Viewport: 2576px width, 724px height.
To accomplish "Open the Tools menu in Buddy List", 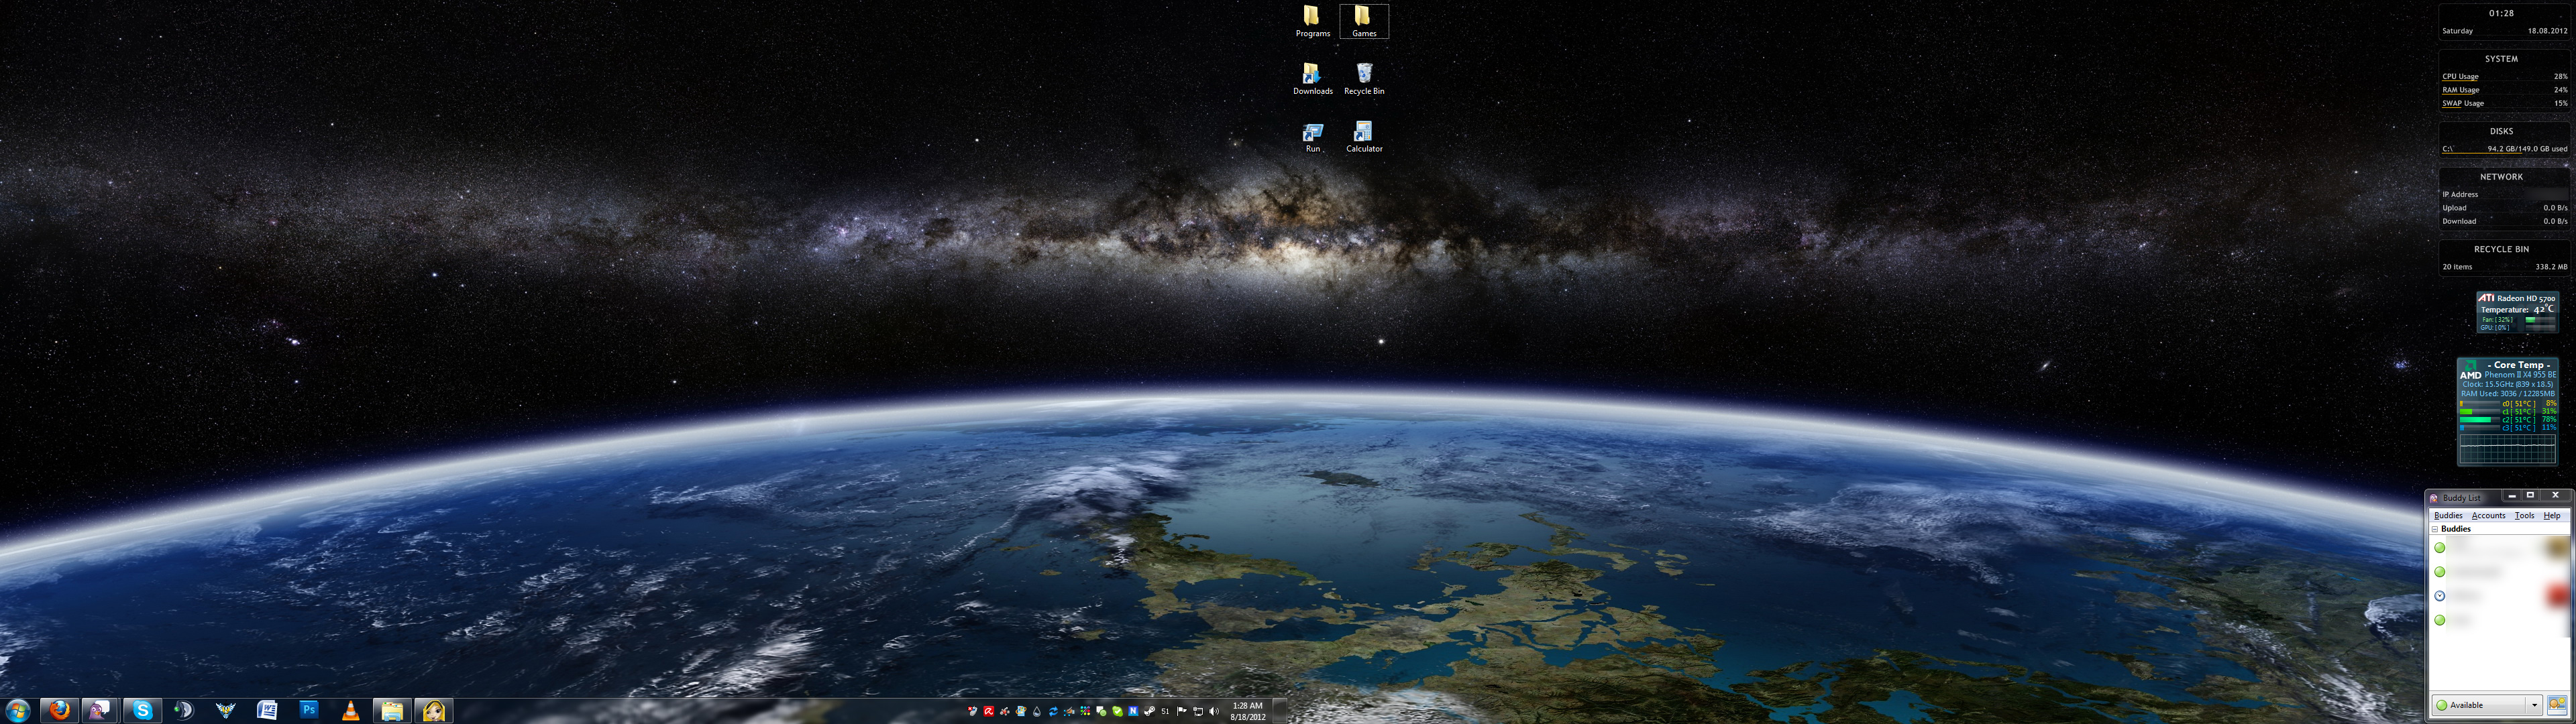I will pos(2524,515).
